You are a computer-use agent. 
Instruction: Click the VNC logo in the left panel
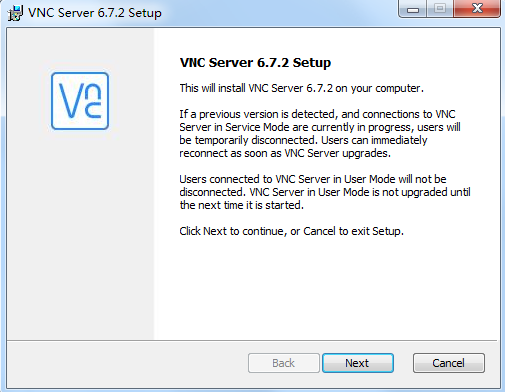[x=80, y=101]
